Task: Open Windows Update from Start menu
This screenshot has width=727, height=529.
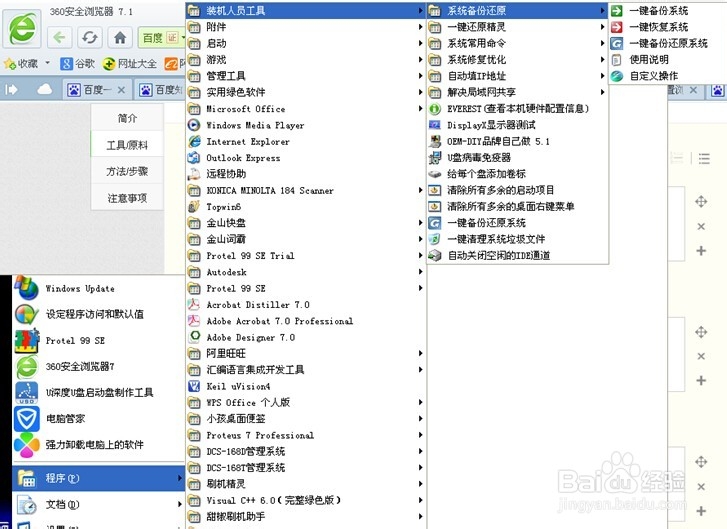Action: point(99,288)
